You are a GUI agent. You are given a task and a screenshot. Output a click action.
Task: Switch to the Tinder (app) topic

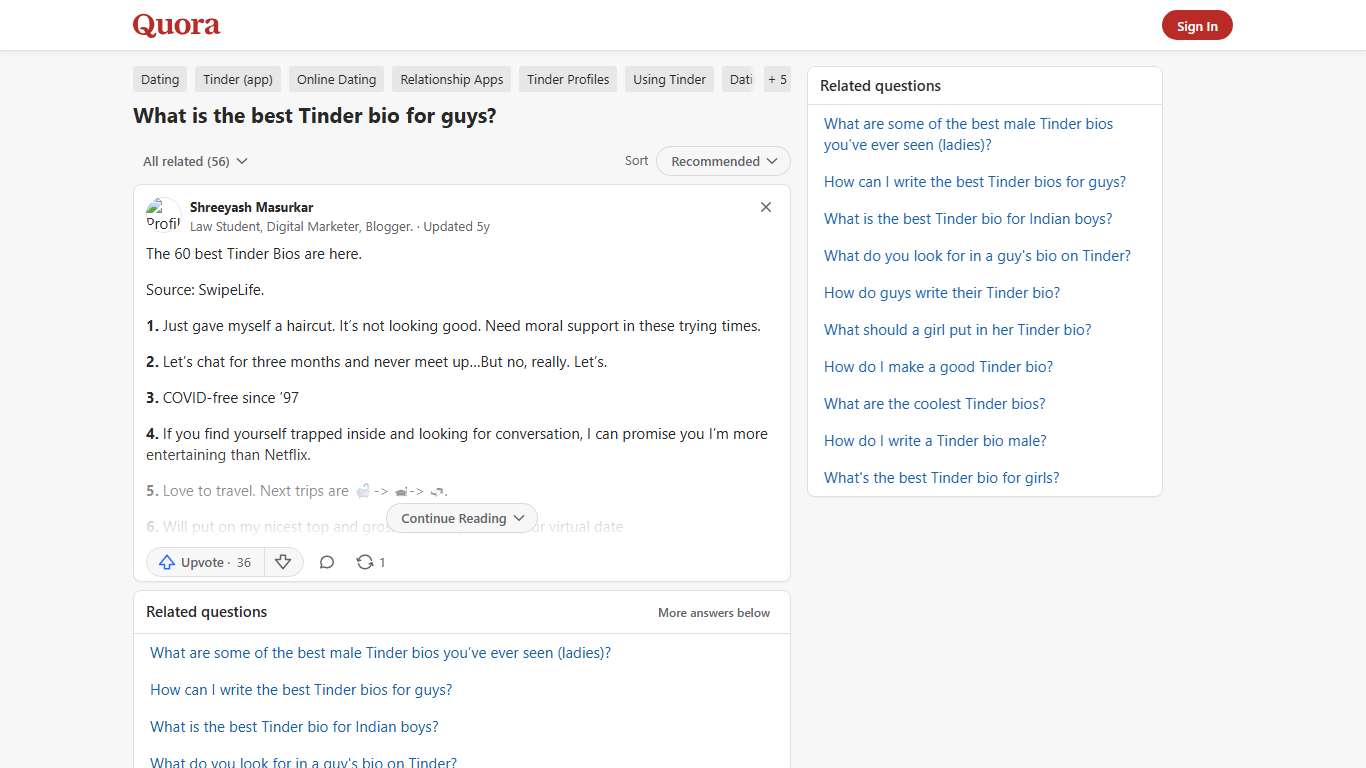(x=237, y=79)
